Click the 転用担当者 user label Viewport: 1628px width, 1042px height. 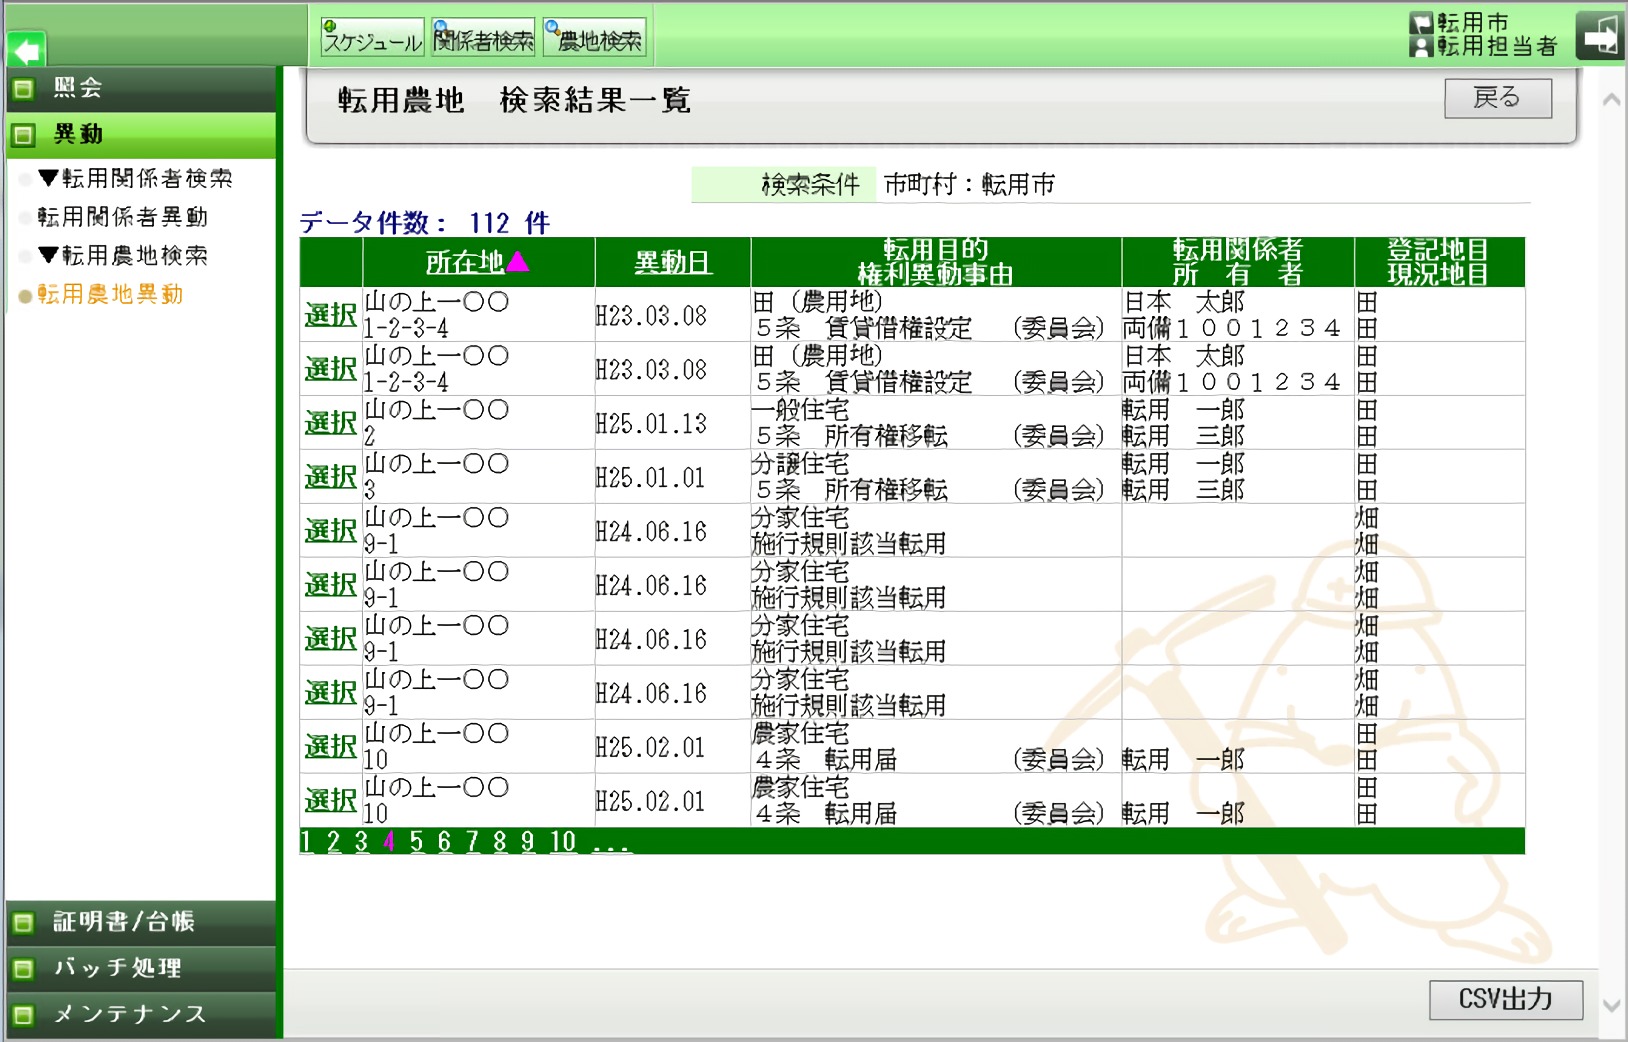1497,46
